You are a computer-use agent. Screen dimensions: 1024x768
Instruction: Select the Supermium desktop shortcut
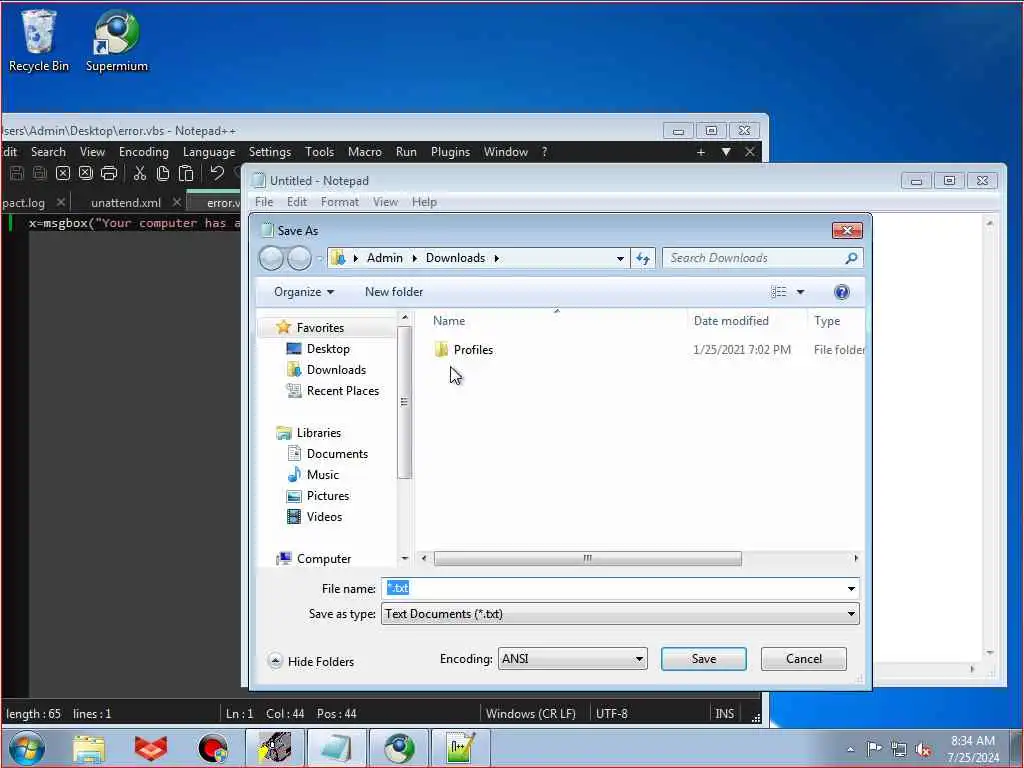[117, 40]
